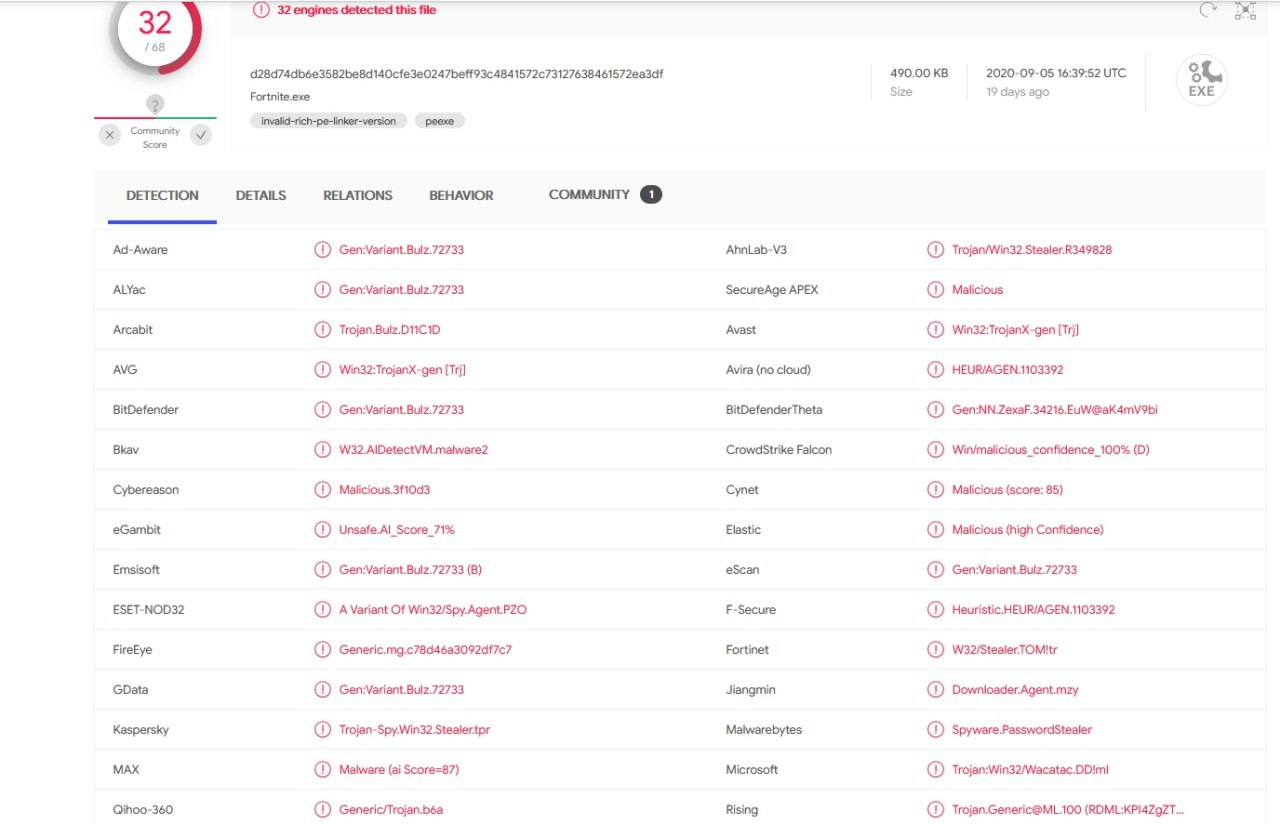
Task: Click the alert icon in the SecureAge APEX row
Action: 935,290
